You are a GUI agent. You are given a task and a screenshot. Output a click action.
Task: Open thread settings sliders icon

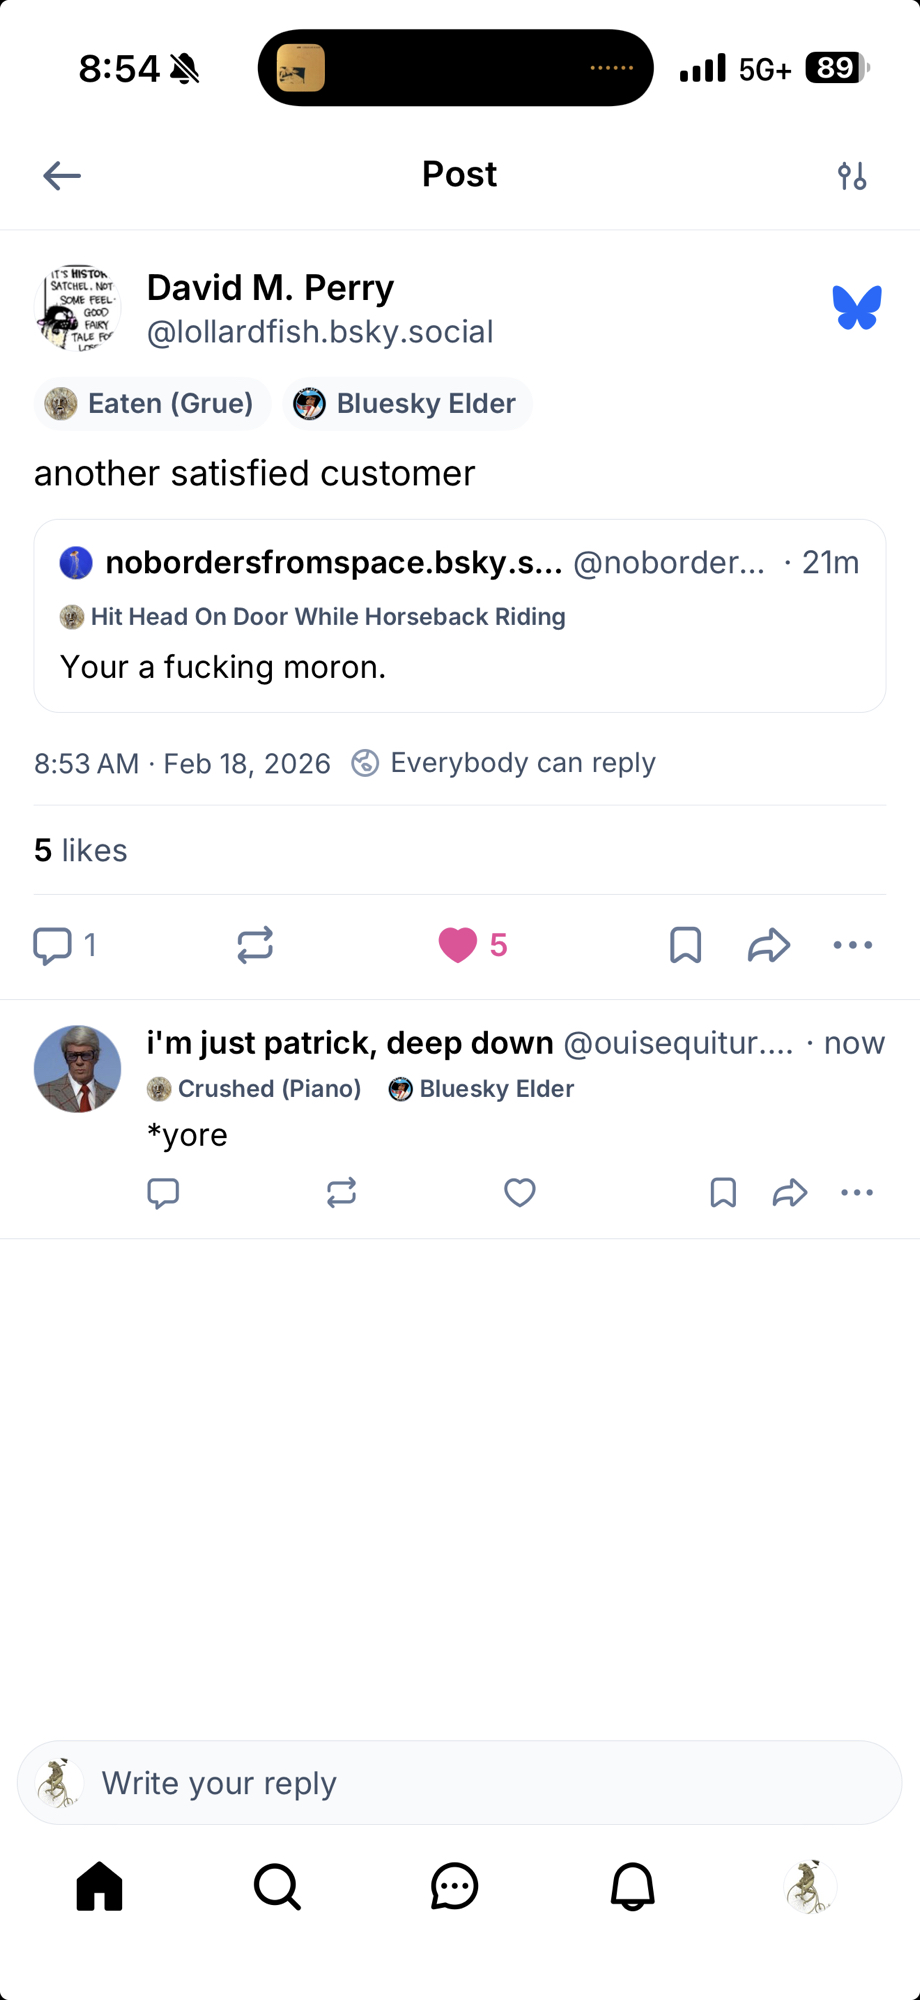coord(852,176)
